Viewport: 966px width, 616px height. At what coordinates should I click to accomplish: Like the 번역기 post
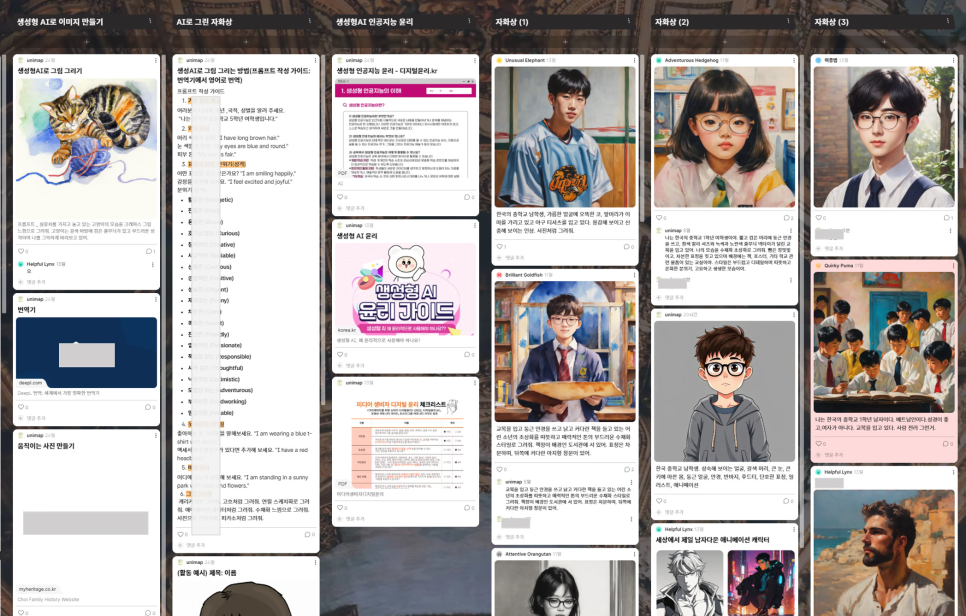22,407
